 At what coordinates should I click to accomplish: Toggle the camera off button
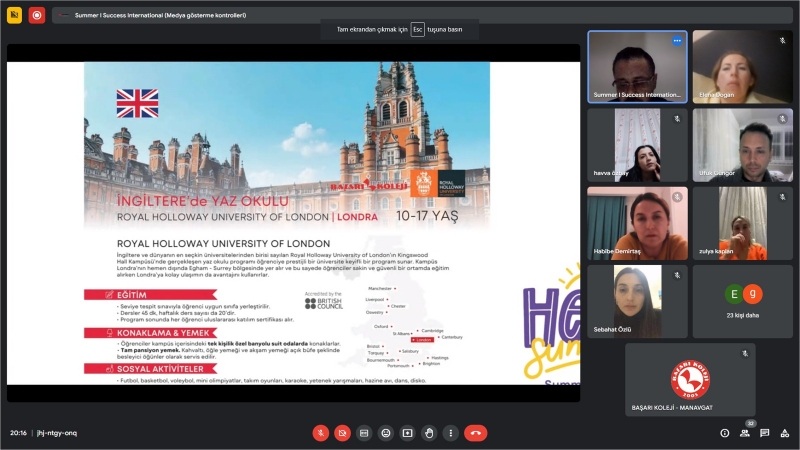pyautogui.click(x=342, y=433)
